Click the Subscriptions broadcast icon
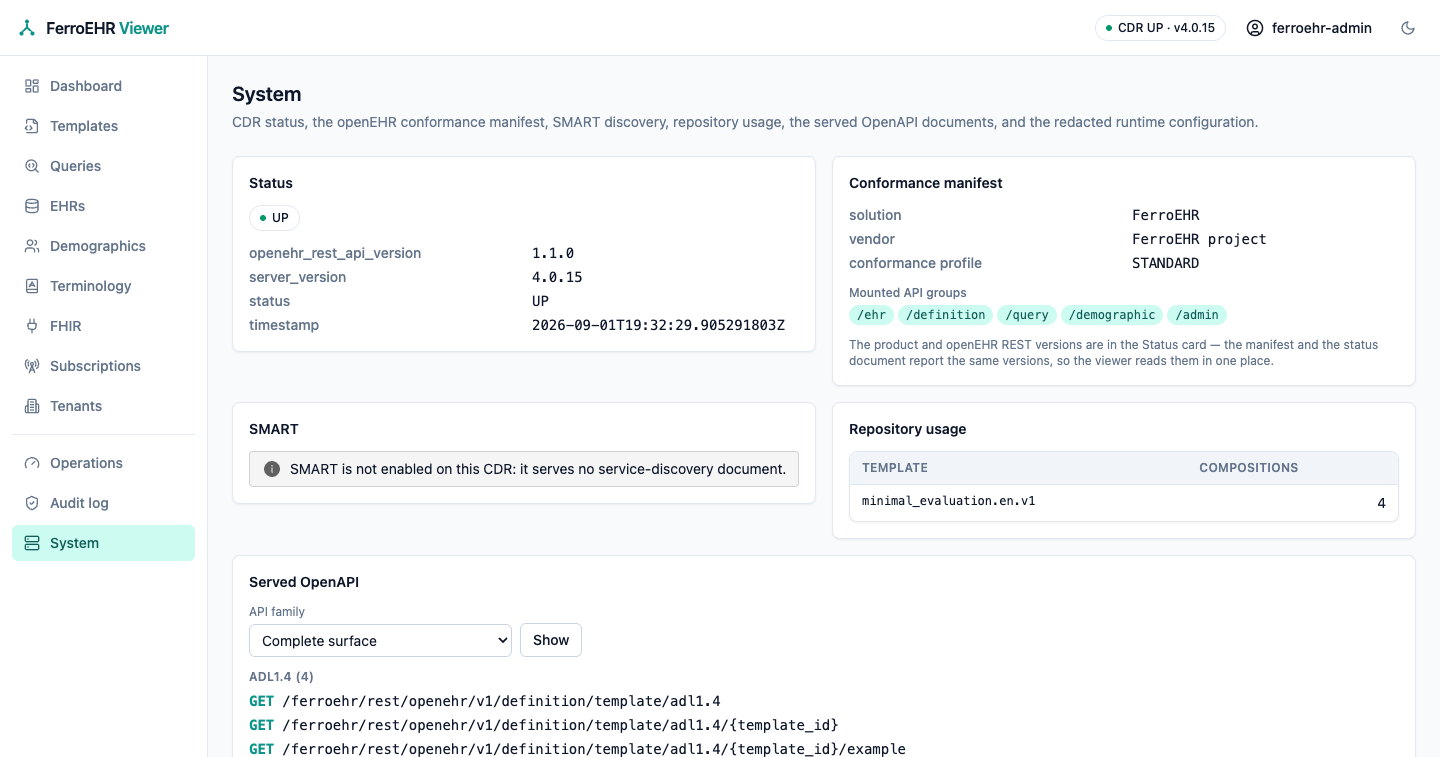The image size is (1440, 757). click(32, 366)
